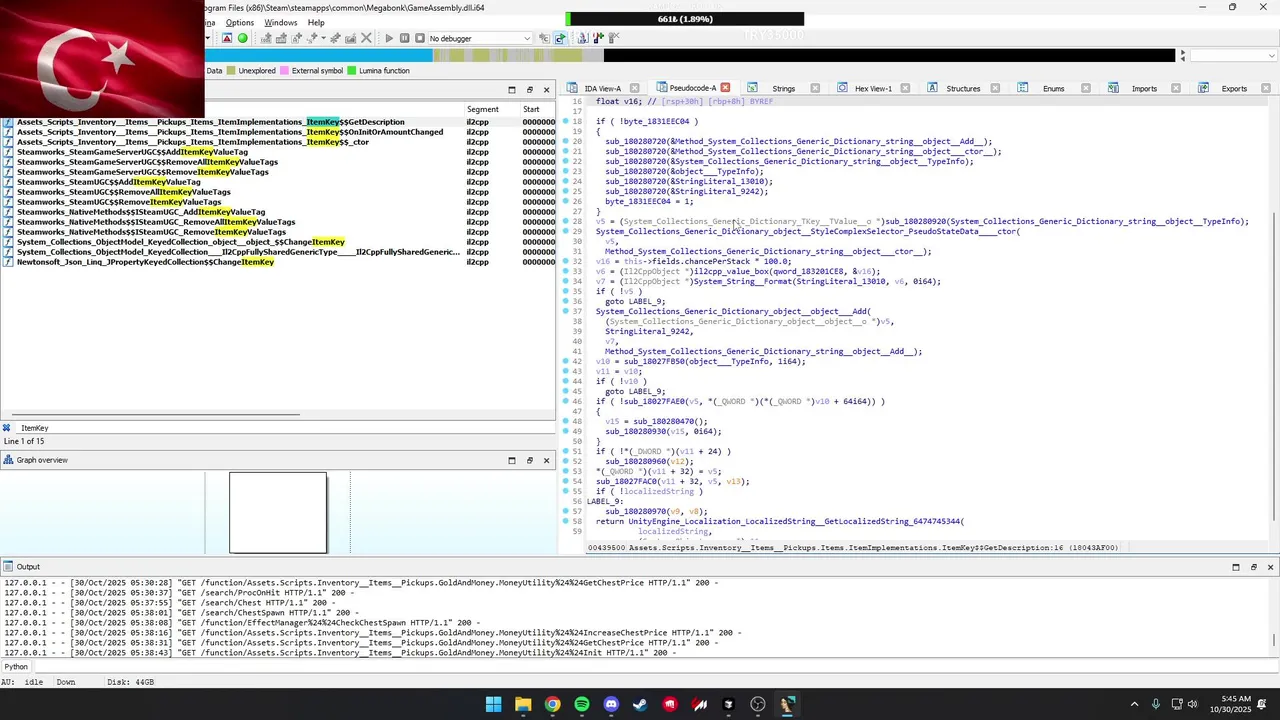Click the highlighted refresh toolbar icon

tap(560, 38)
